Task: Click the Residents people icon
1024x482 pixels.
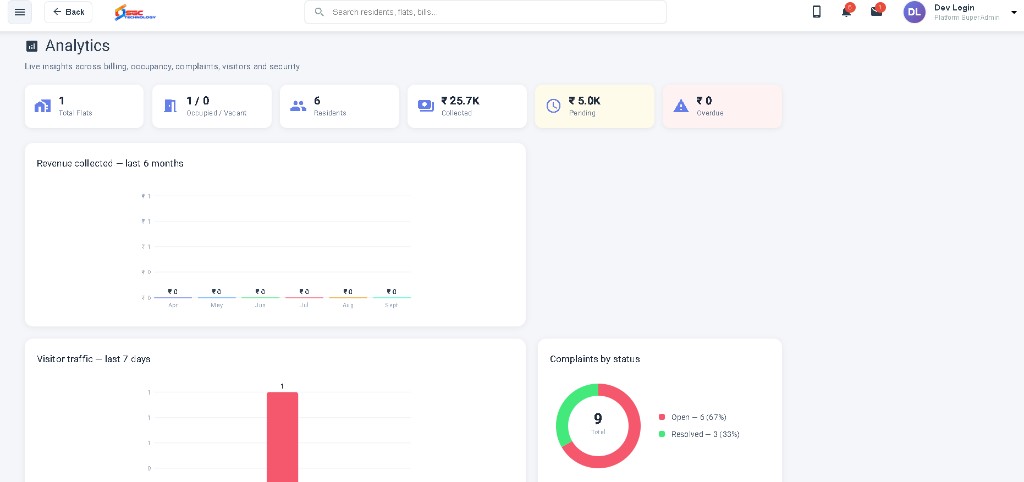Action: tap(298, 106)
